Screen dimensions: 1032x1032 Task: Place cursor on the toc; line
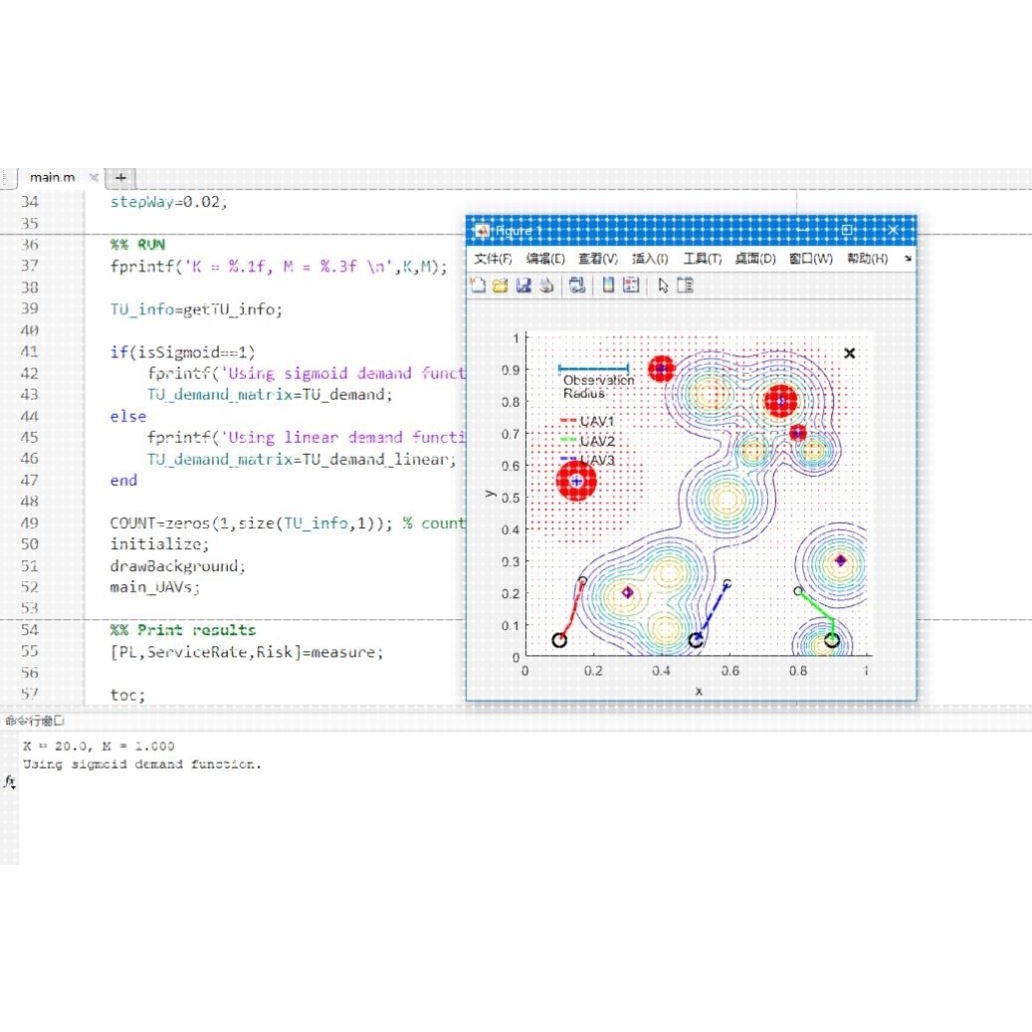coord(128,694)
